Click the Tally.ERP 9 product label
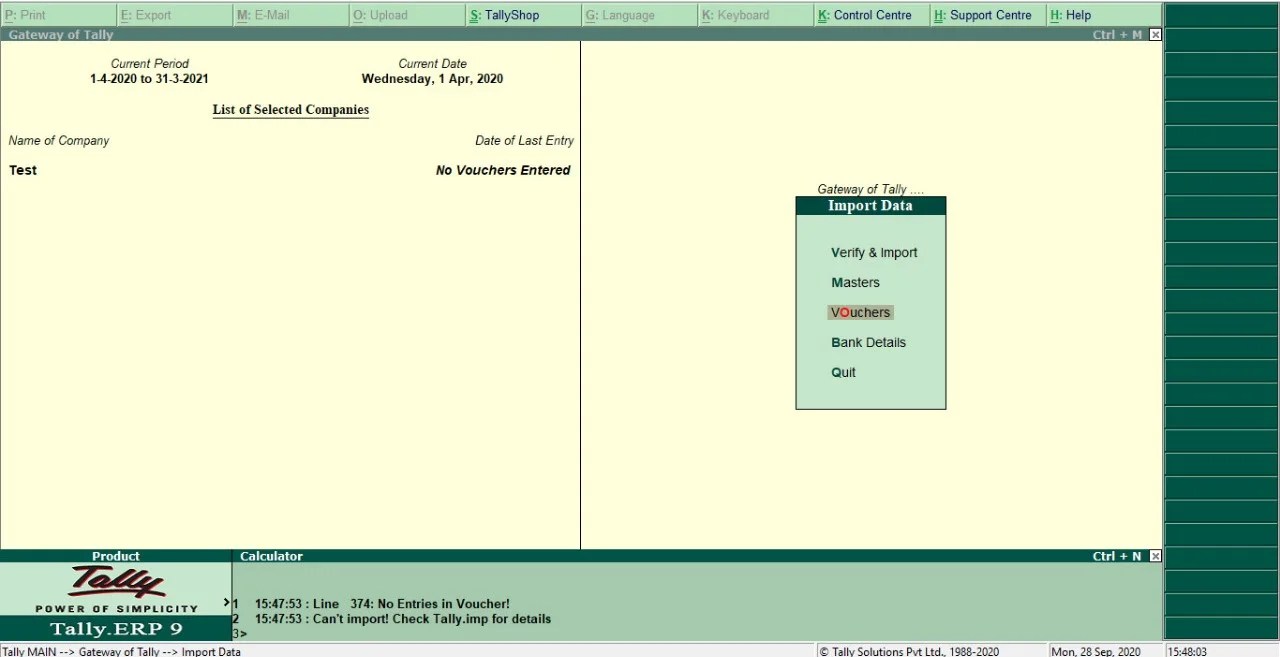This screenshot has height=657, width=1280. tap(116, 629)
